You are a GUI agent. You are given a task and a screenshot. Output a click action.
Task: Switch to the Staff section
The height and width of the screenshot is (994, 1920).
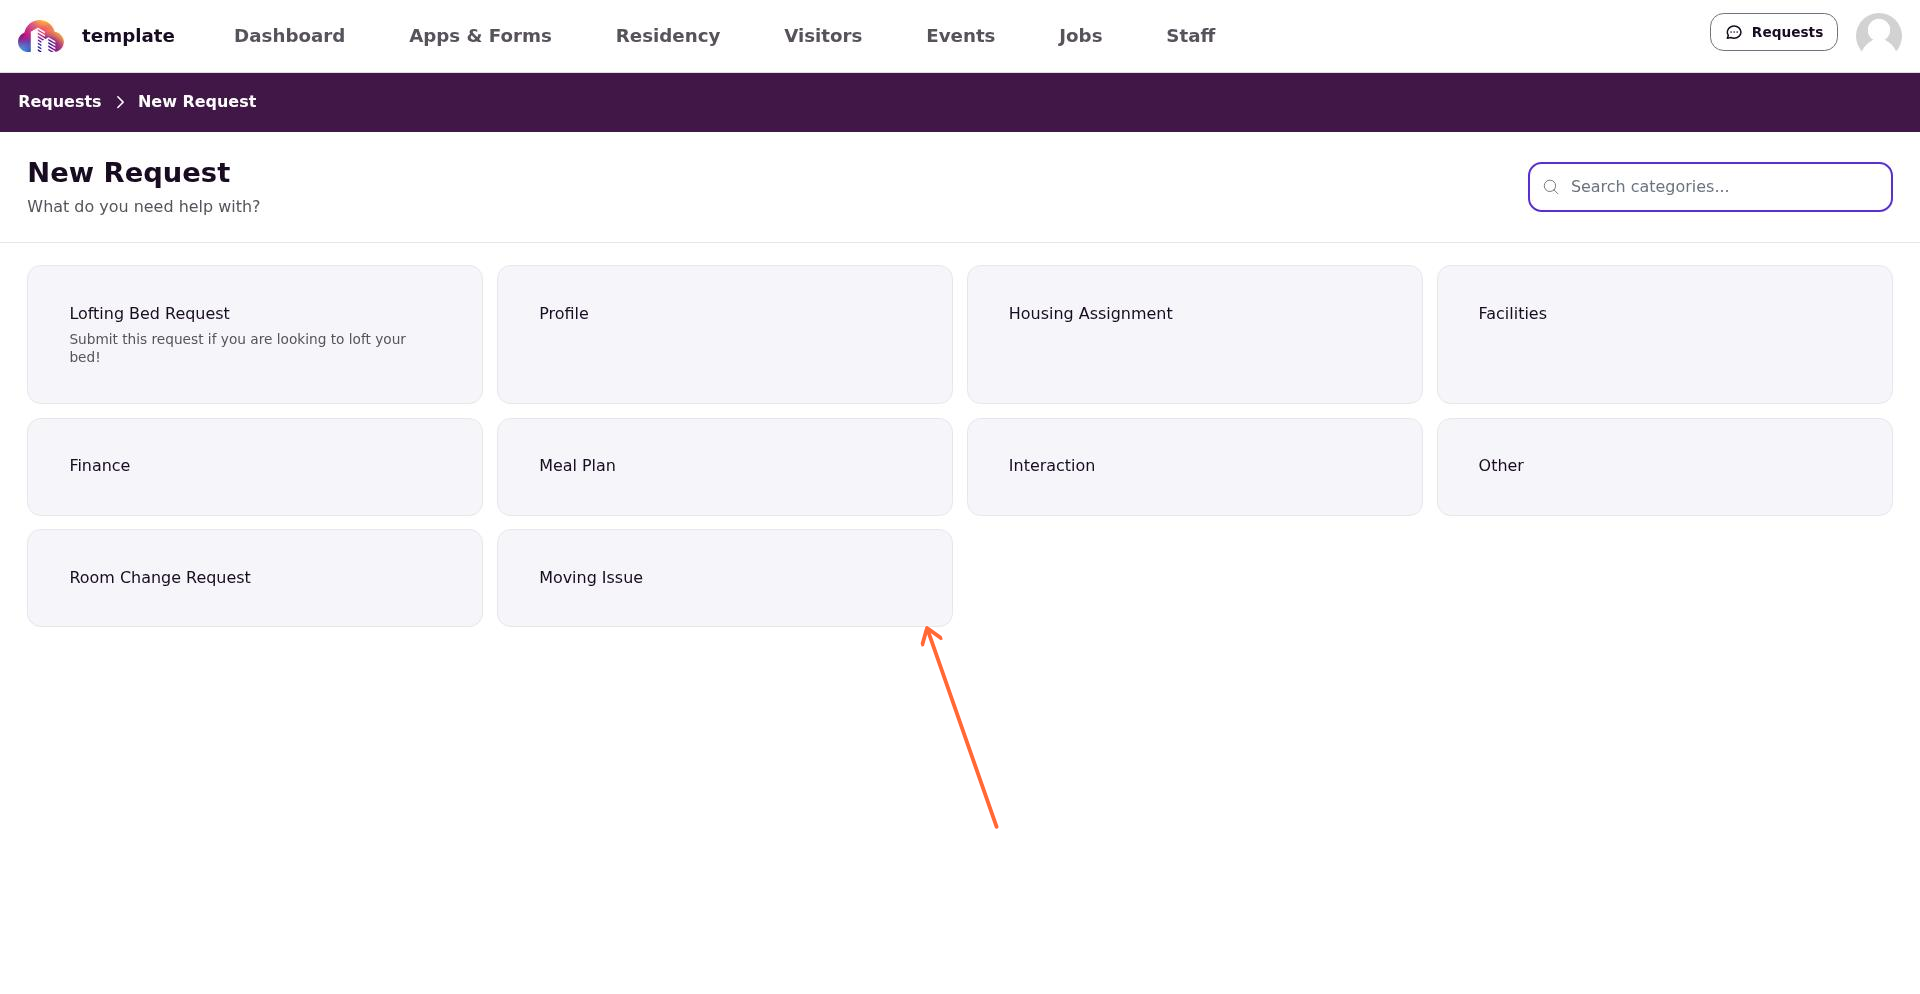click(1190, 36)
